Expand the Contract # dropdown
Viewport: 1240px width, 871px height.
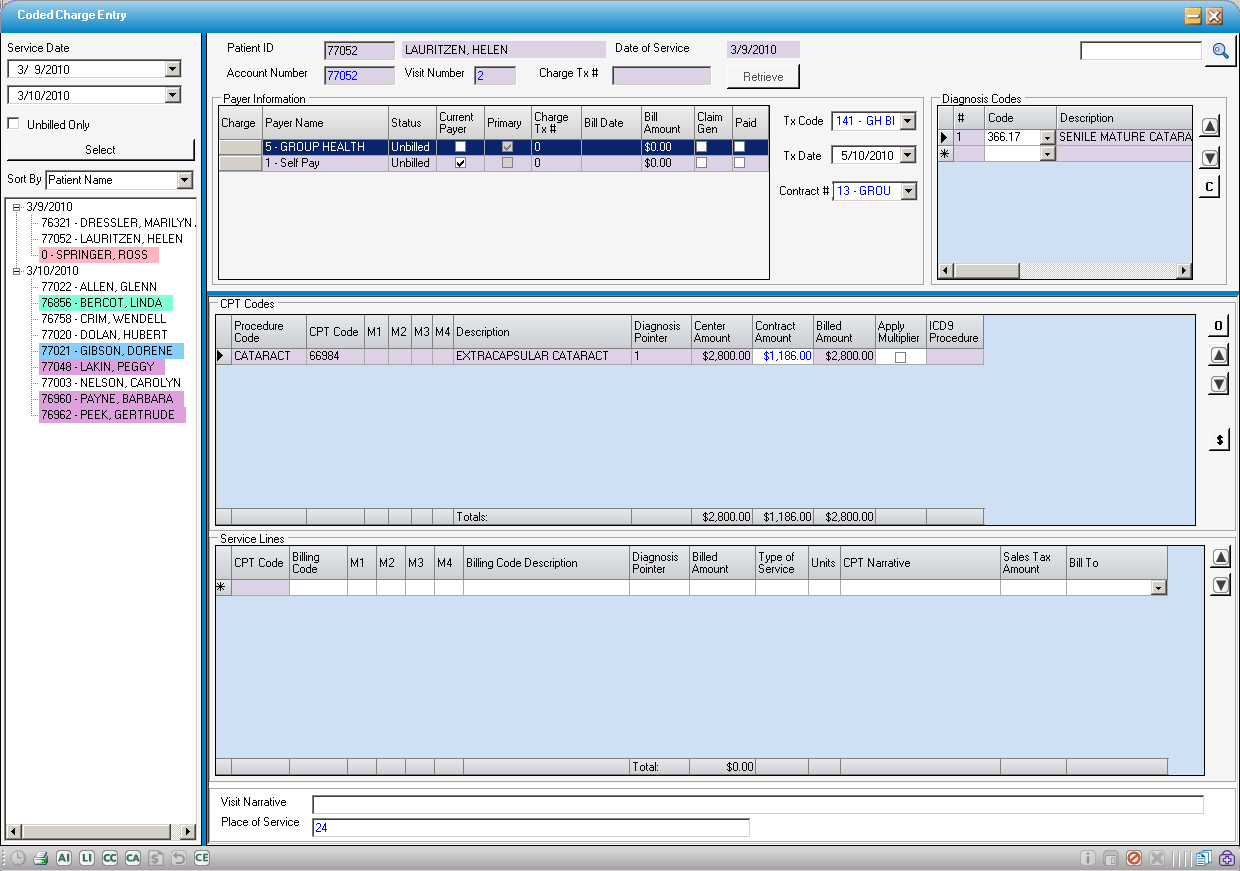pyautogui.click(x=908, y=191)
